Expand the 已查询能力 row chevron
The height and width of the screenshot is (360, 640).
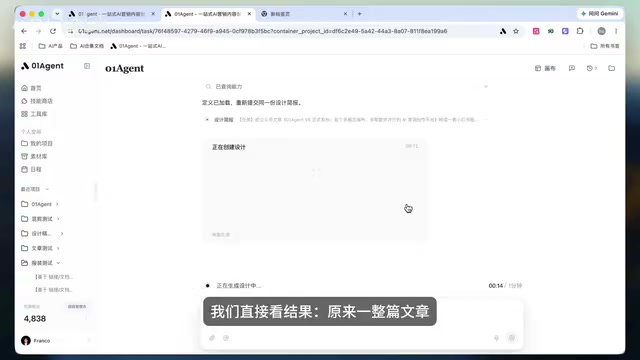(x=486, y=87)
